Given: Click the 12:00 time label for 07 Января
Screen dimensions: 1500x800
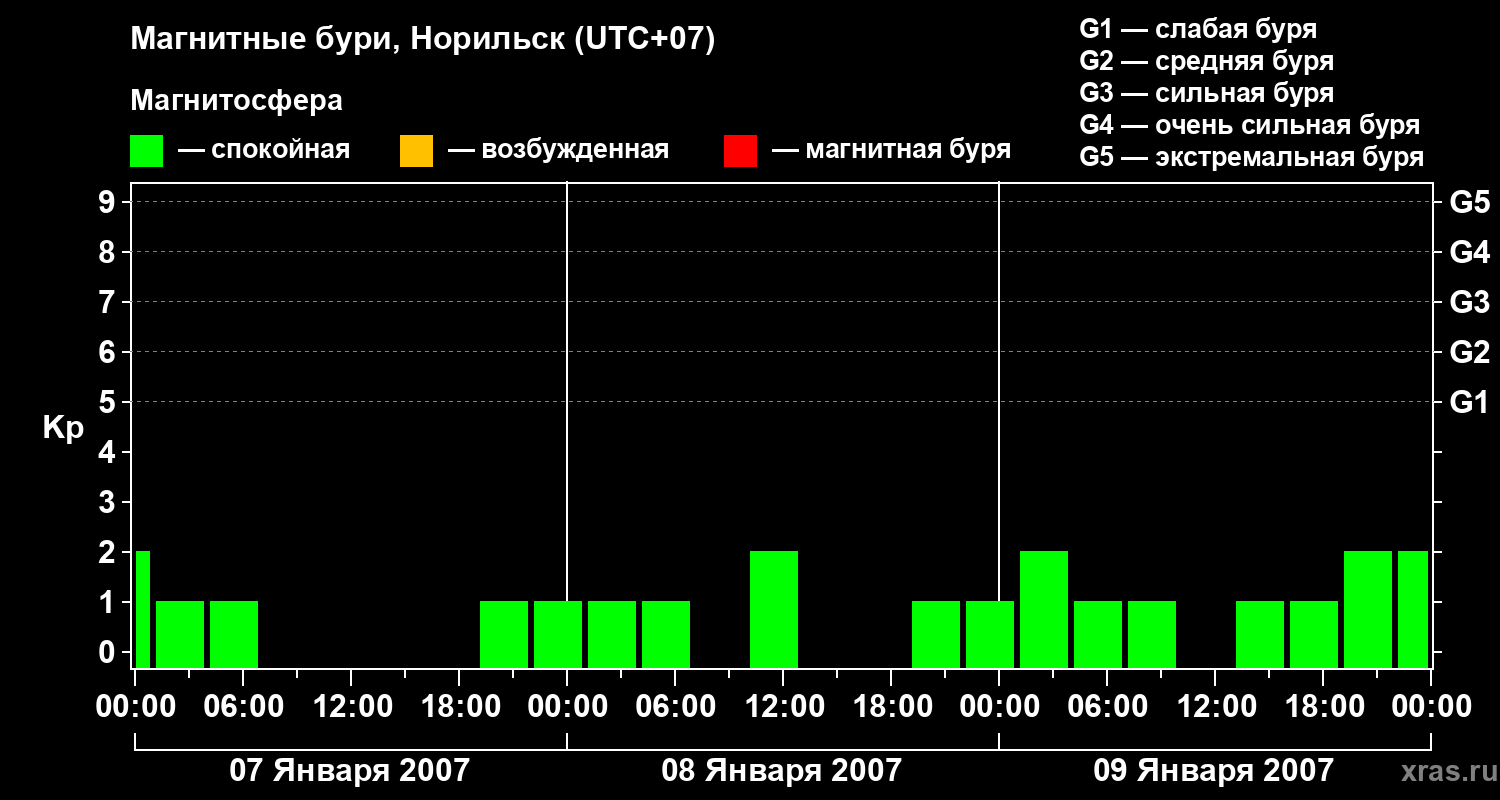Looking at the screenshot, I should [351, 706].
